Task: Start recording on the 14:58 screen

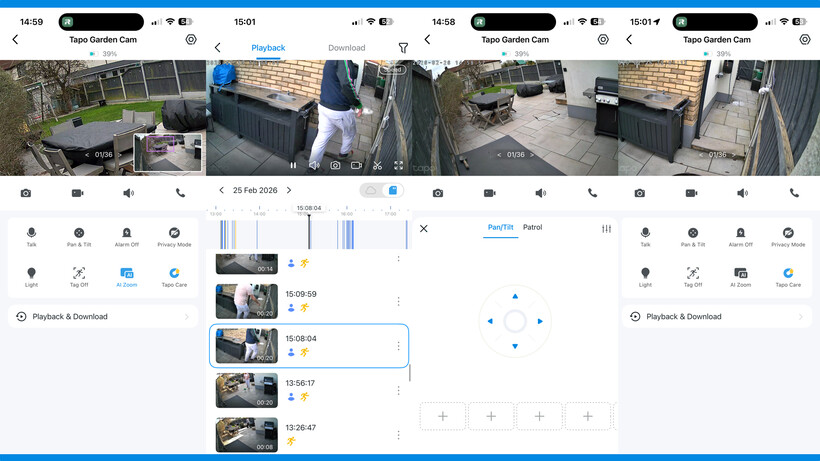Action: coord(489,193)
